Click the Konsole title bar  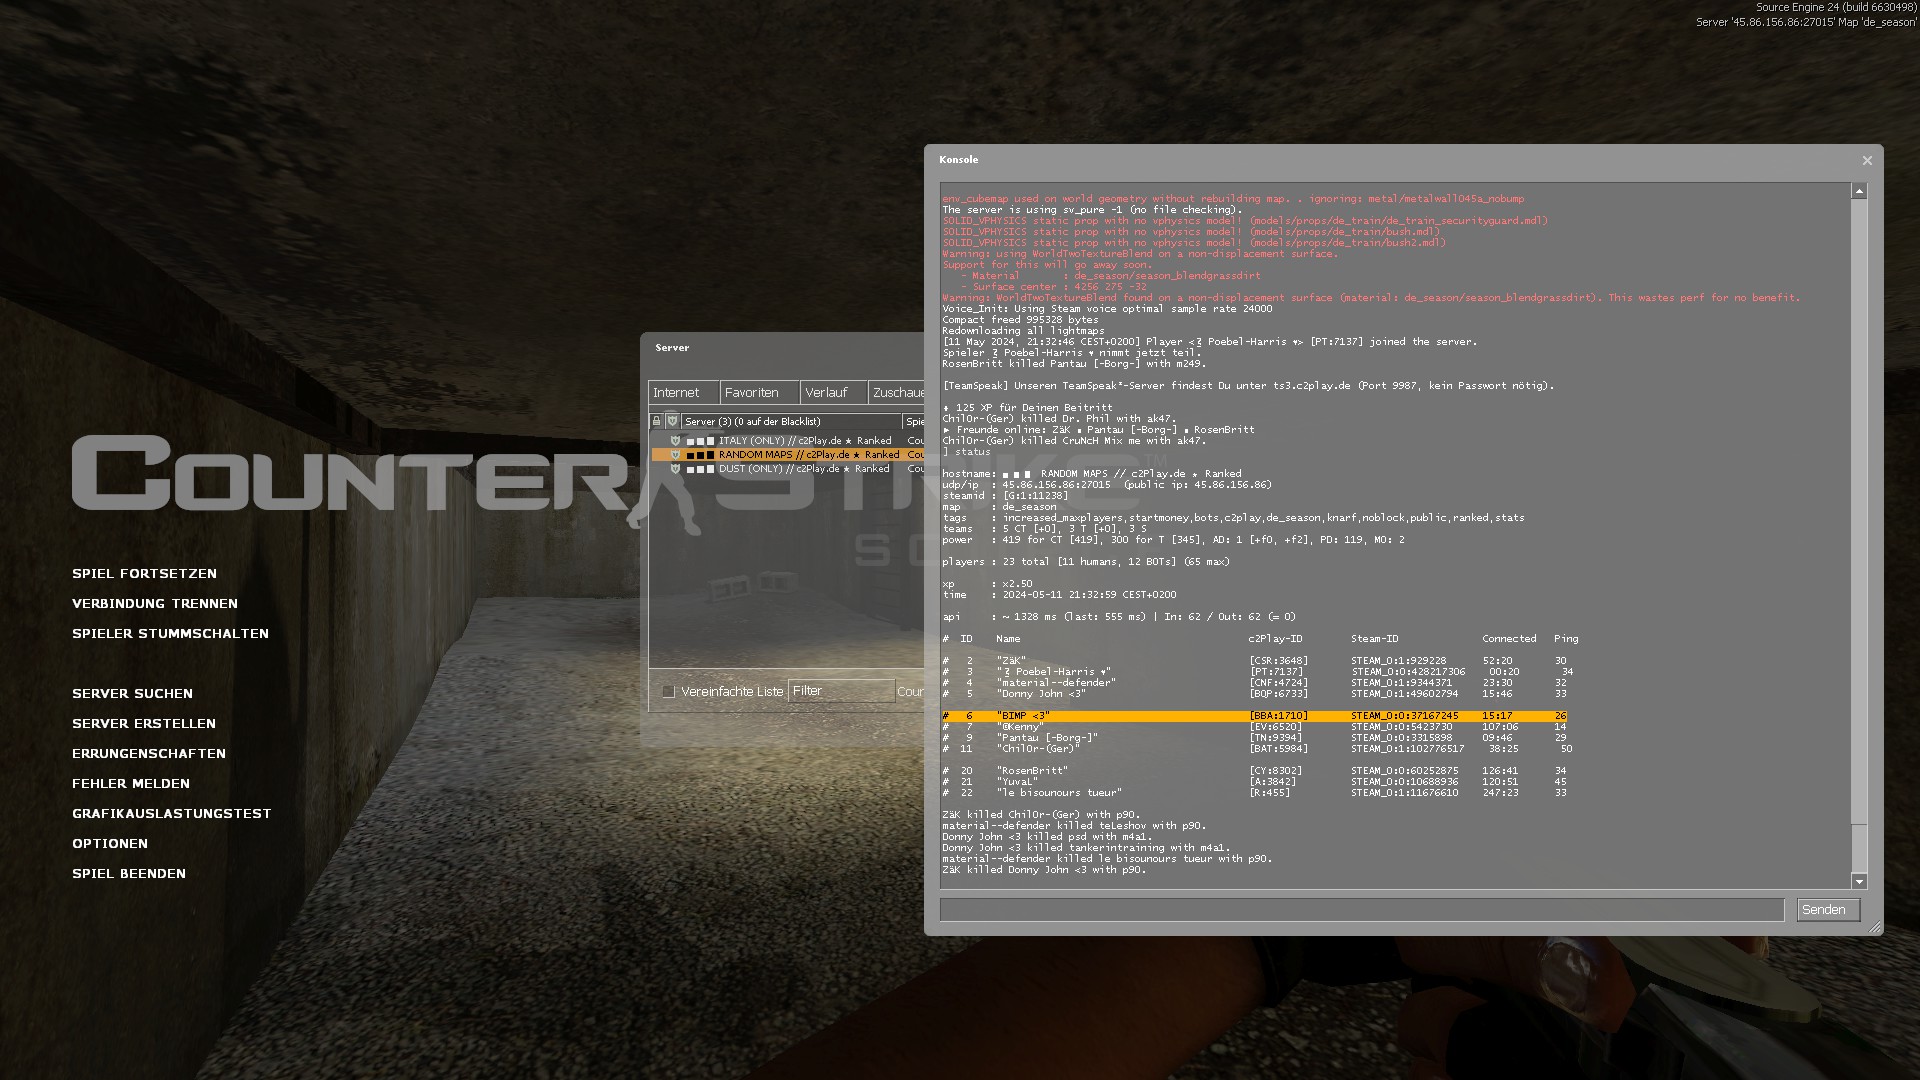click(1395, 160)
